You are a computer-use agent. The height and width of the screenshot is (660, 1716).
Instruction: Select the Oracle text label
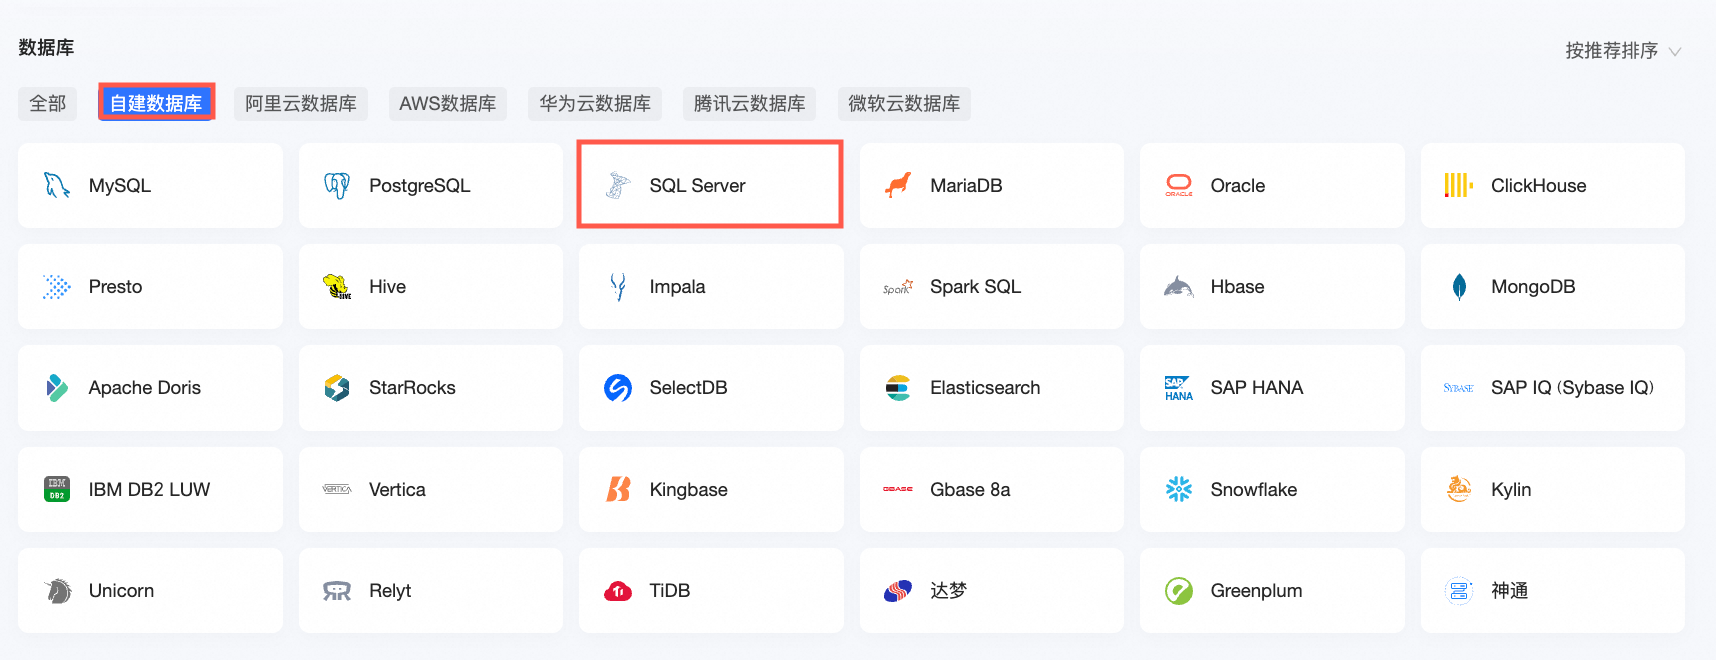coord(1237,185)
